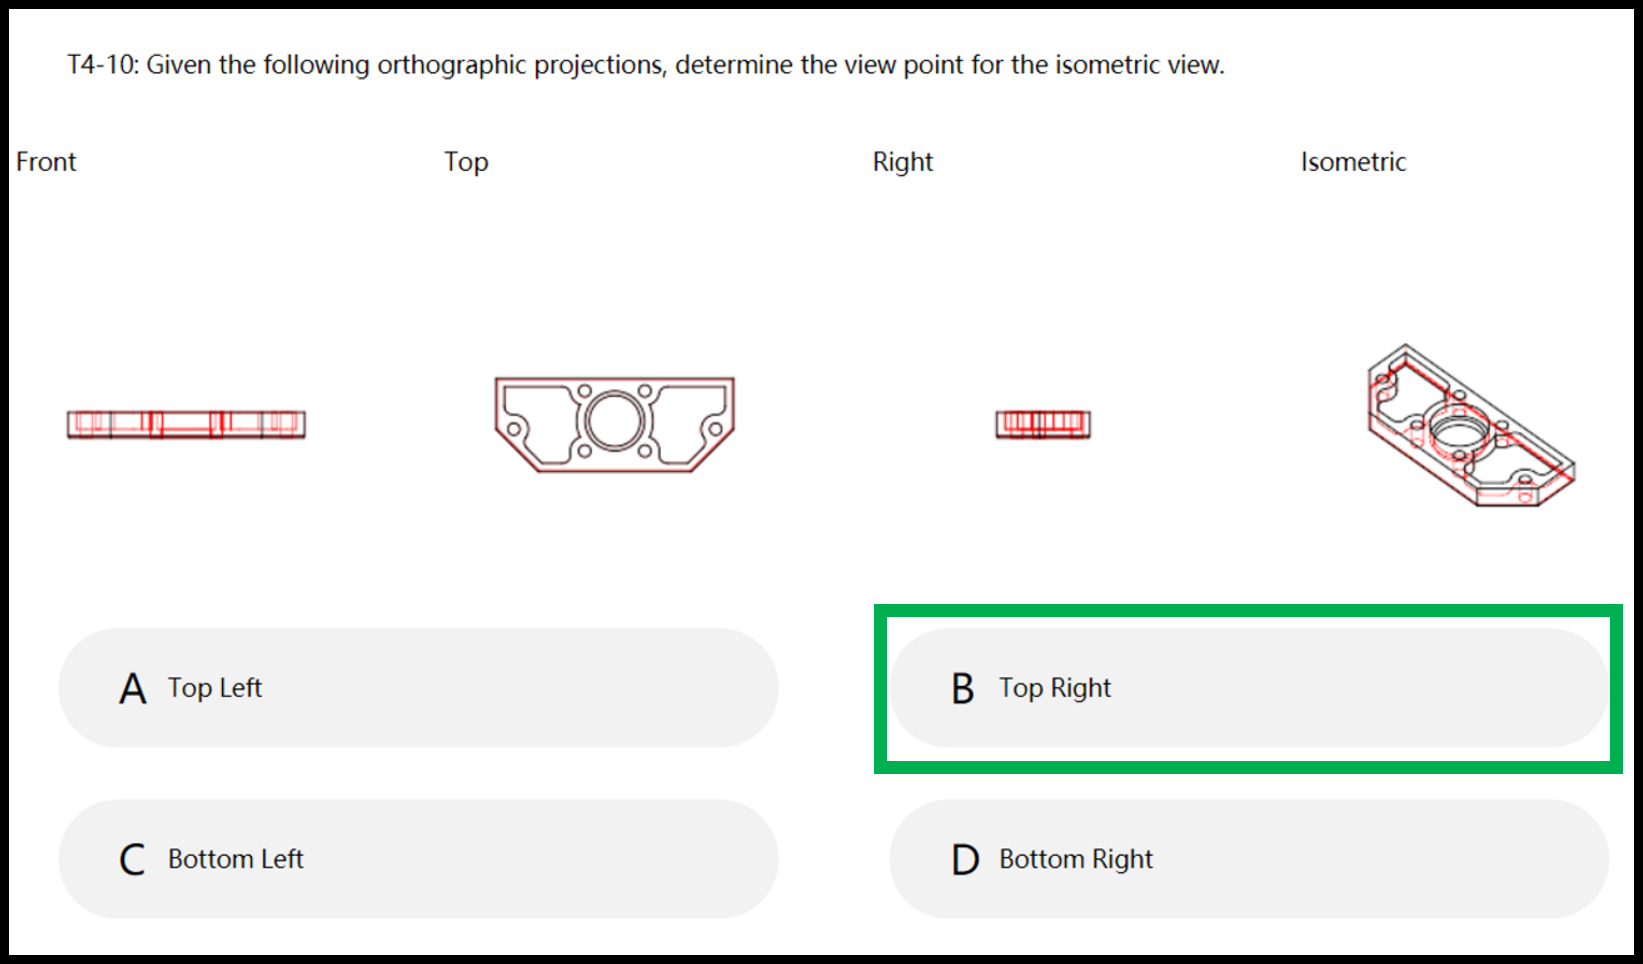Viewport: 1643px width, 964px height.
Task: Select answer D Bottom Right
Action: 1249,859
